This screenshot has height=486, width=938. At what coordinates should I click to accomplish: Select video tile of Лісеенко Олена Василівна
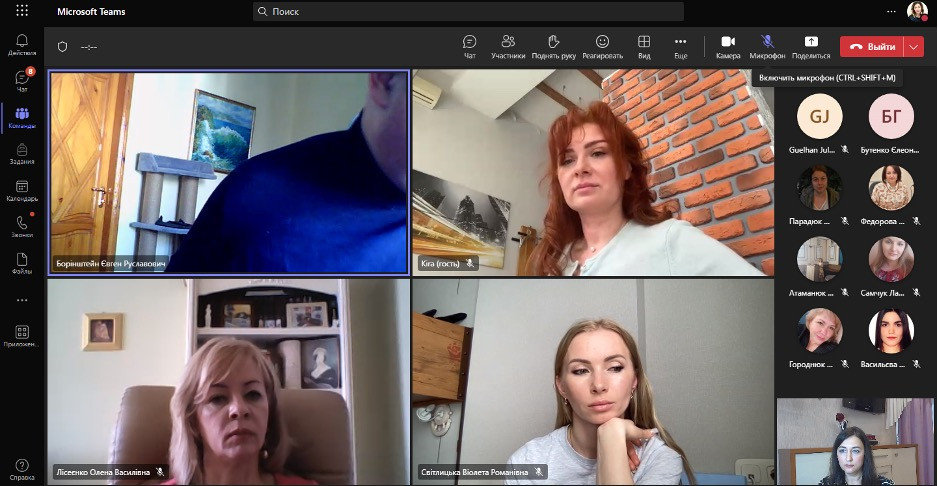click(x=229, y=382)
